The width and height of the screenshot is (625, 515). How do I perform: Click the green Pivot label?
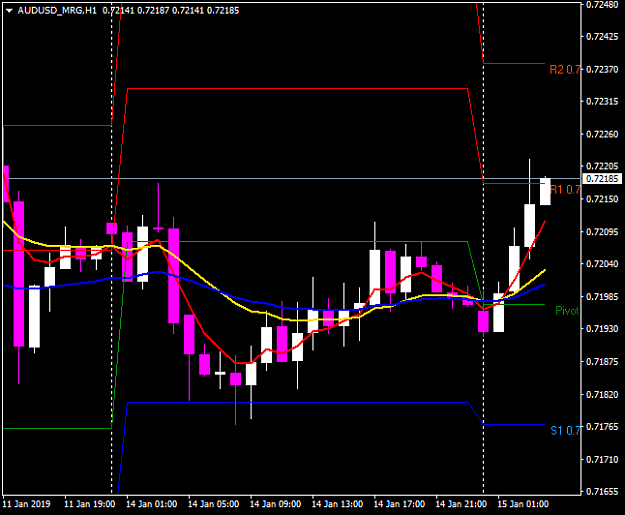pos(567,311)
